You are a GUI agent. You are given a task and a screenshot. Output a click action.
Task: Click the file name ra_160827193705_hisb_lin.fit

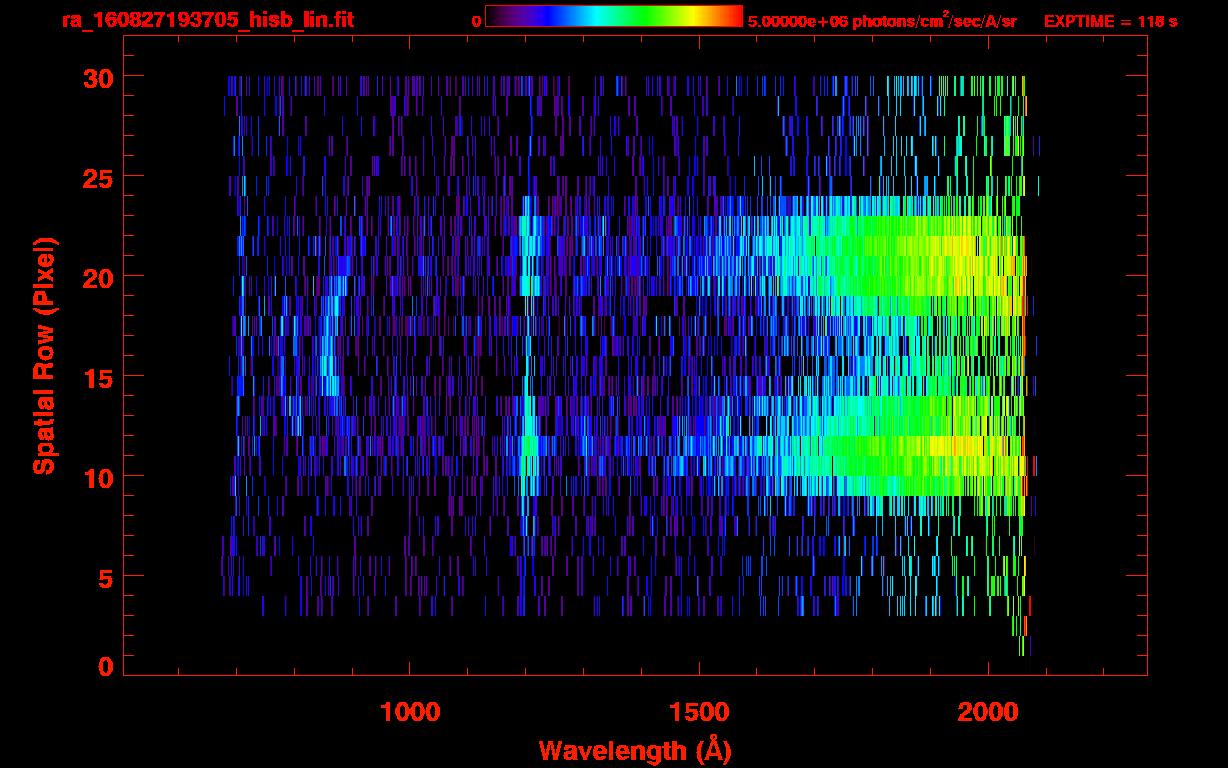pyautogui.click(x=206, y=20)
